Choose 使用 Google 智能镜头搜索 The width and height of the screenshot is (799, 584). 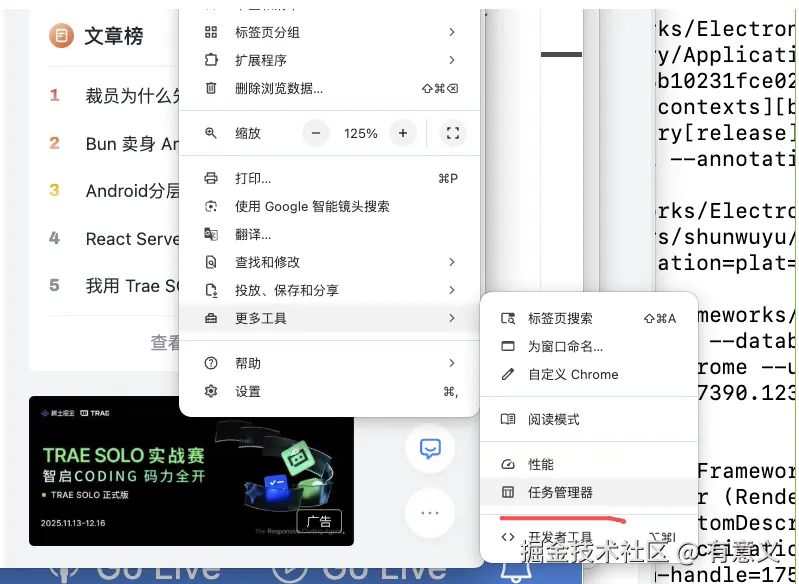(x=329, y=206)
